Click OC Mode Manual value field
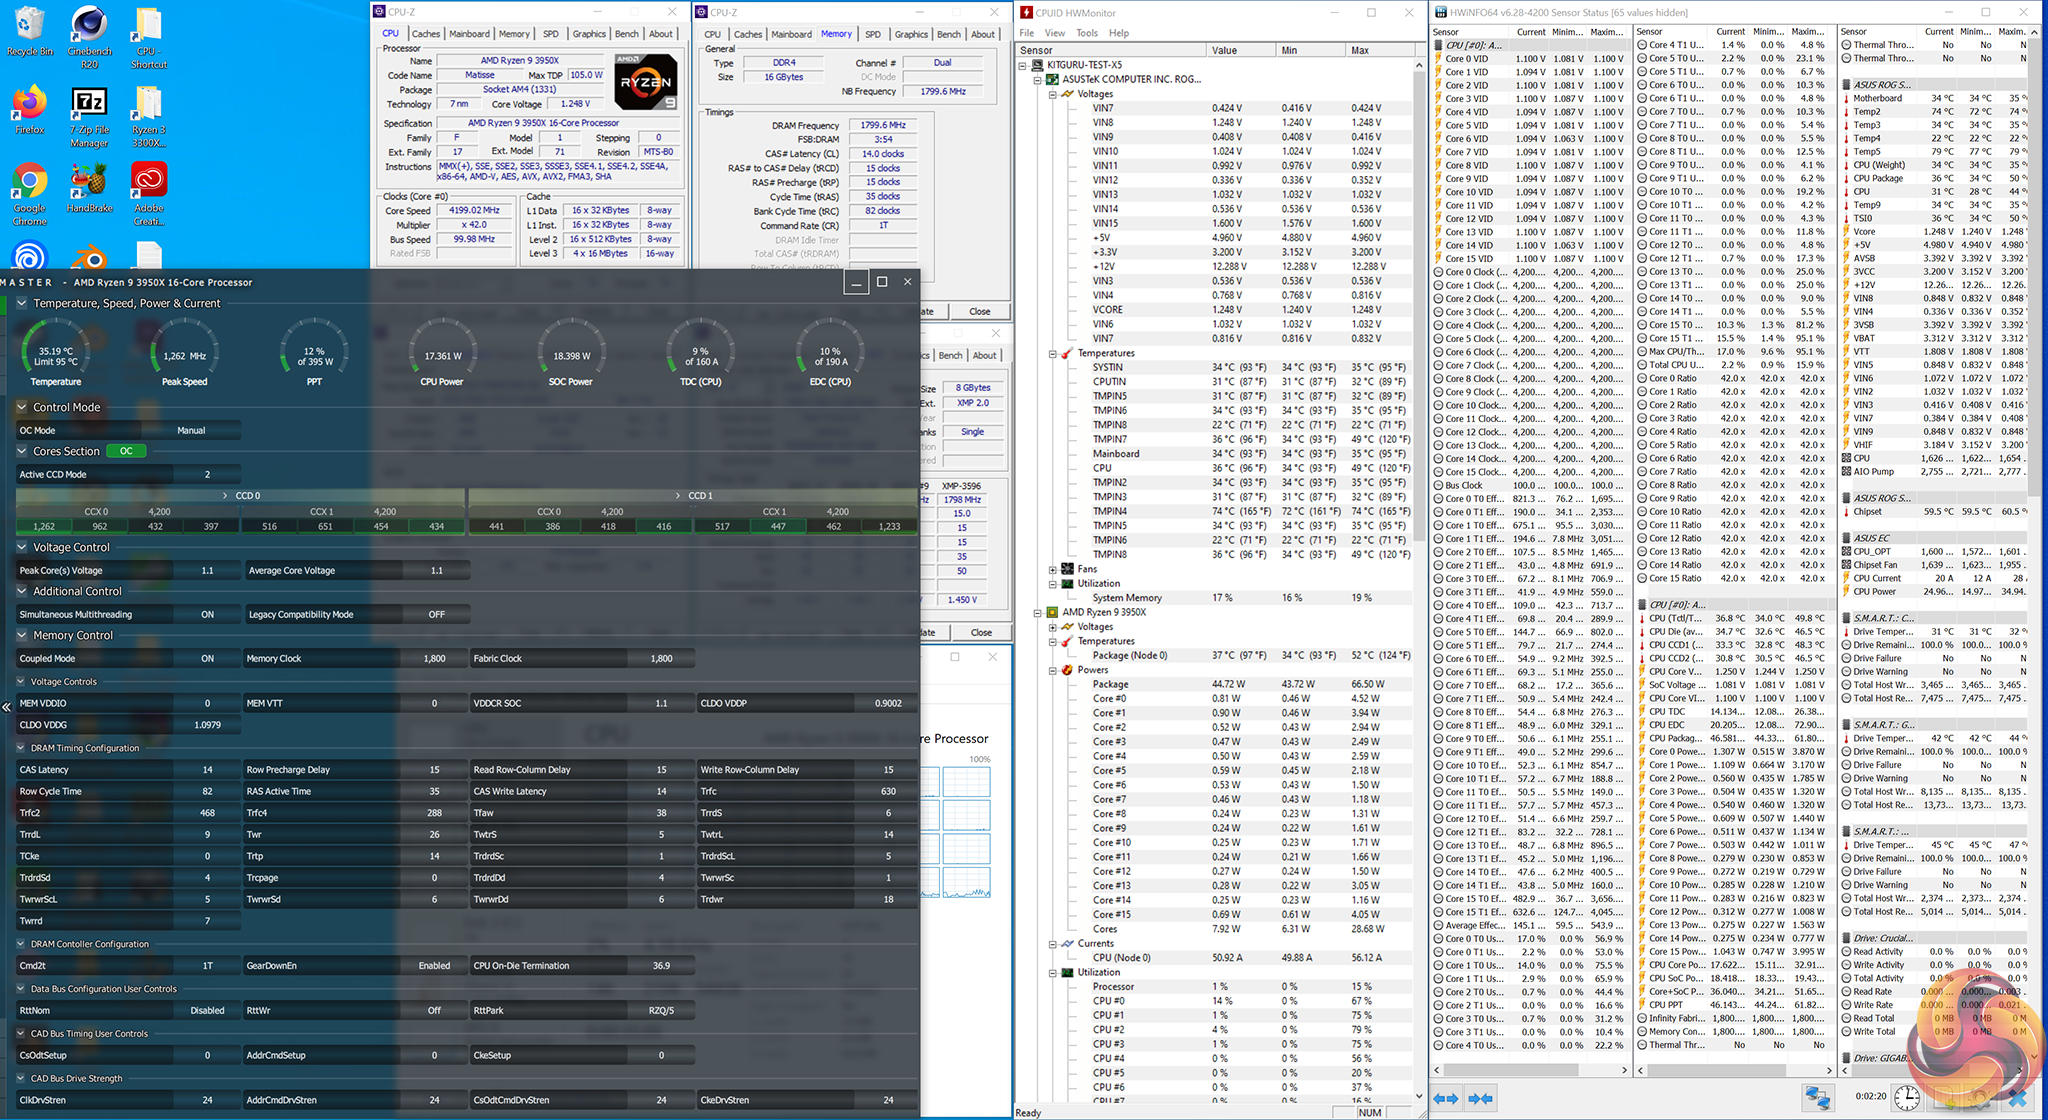The width and height of the screenshot is (2048, 1120). point(192,430)
